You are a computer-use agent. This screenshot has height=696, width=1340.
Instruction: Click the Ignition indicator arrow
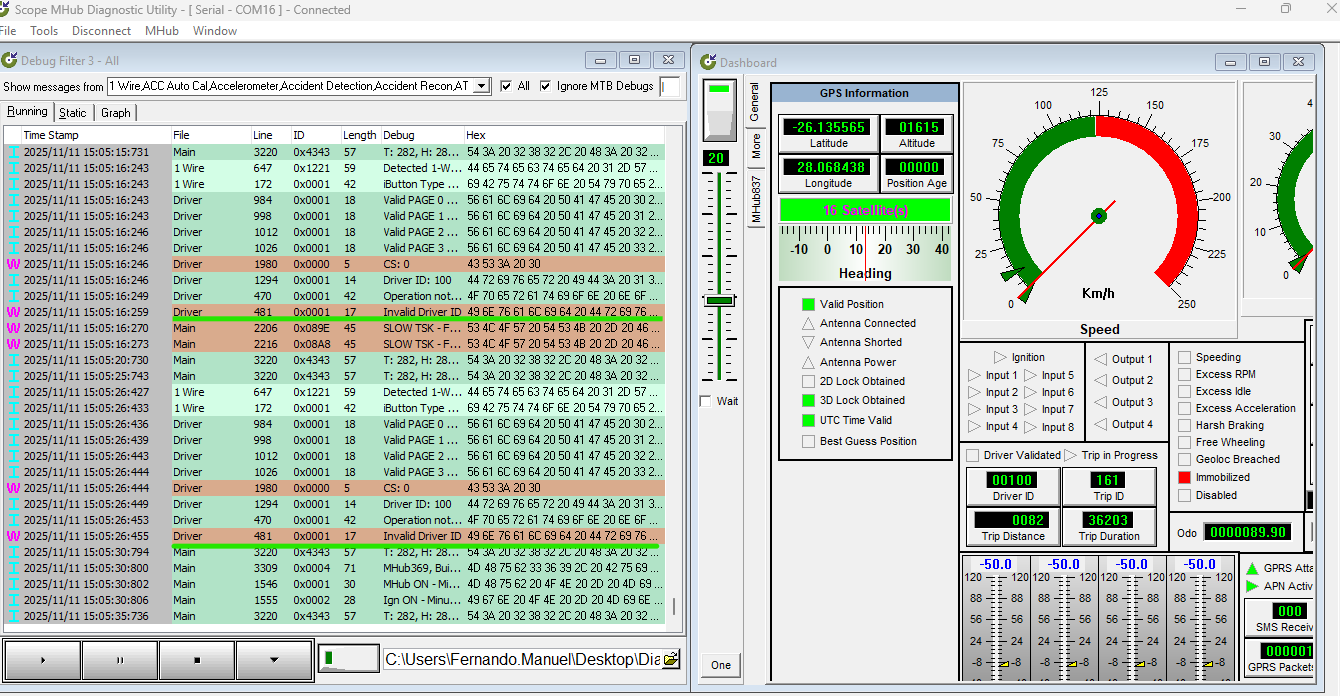coord(1000,357)
